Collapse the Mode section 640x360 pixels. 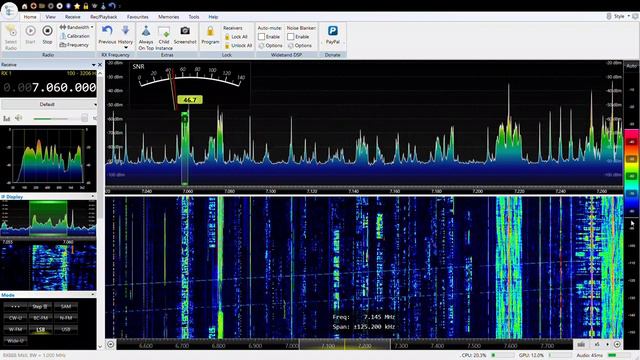92,294
